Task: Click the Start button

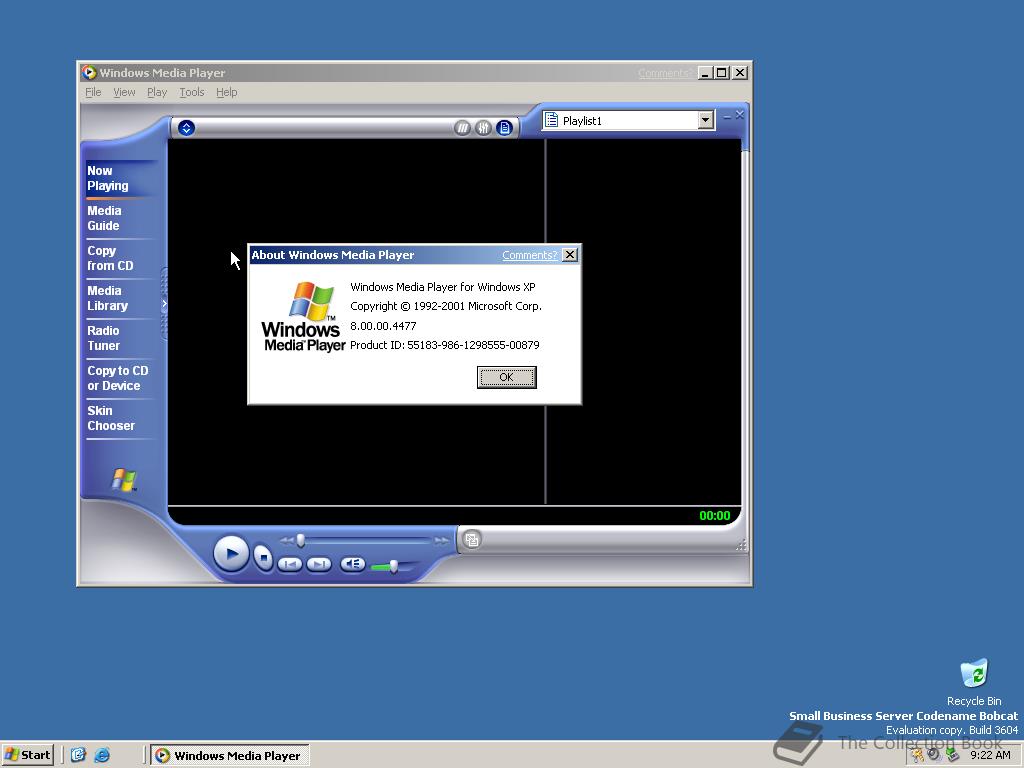Action: (27, 755)
